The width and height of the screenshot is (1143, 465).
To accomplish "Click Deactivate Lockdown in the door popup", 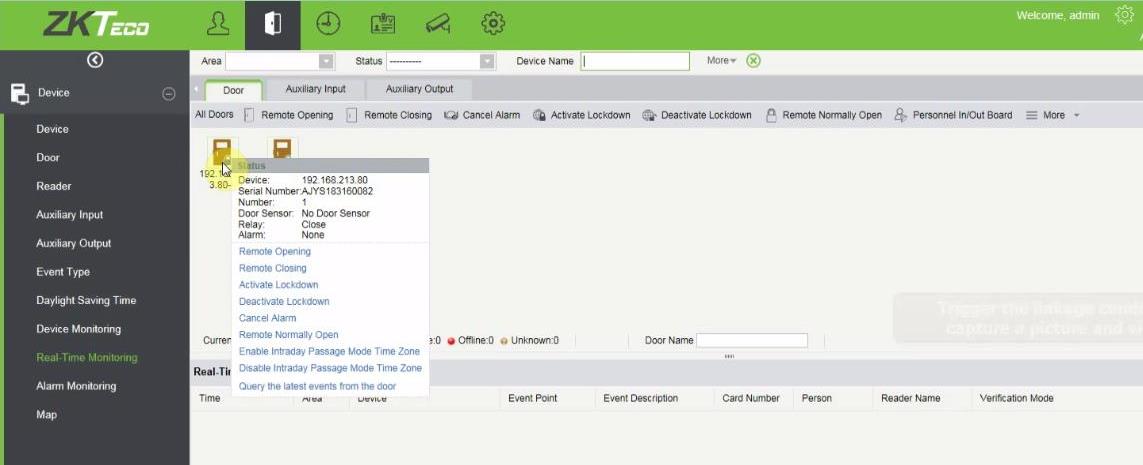I will coord(284,302).
